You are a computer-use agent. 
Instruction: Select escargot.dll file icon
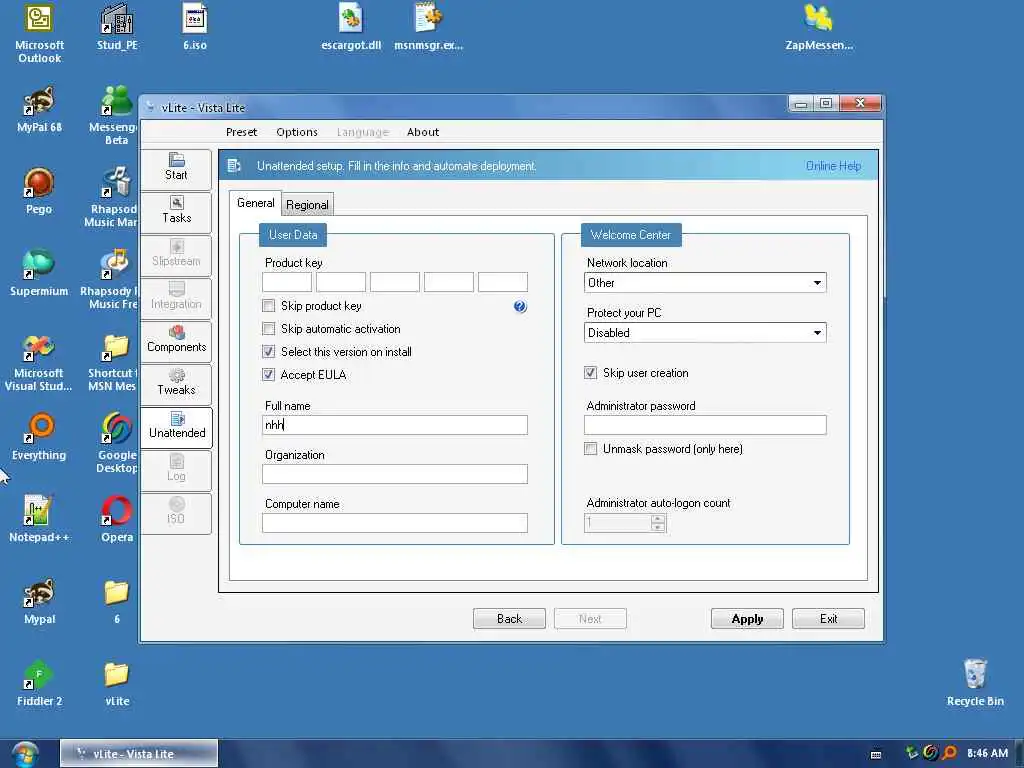coord(351,27)
